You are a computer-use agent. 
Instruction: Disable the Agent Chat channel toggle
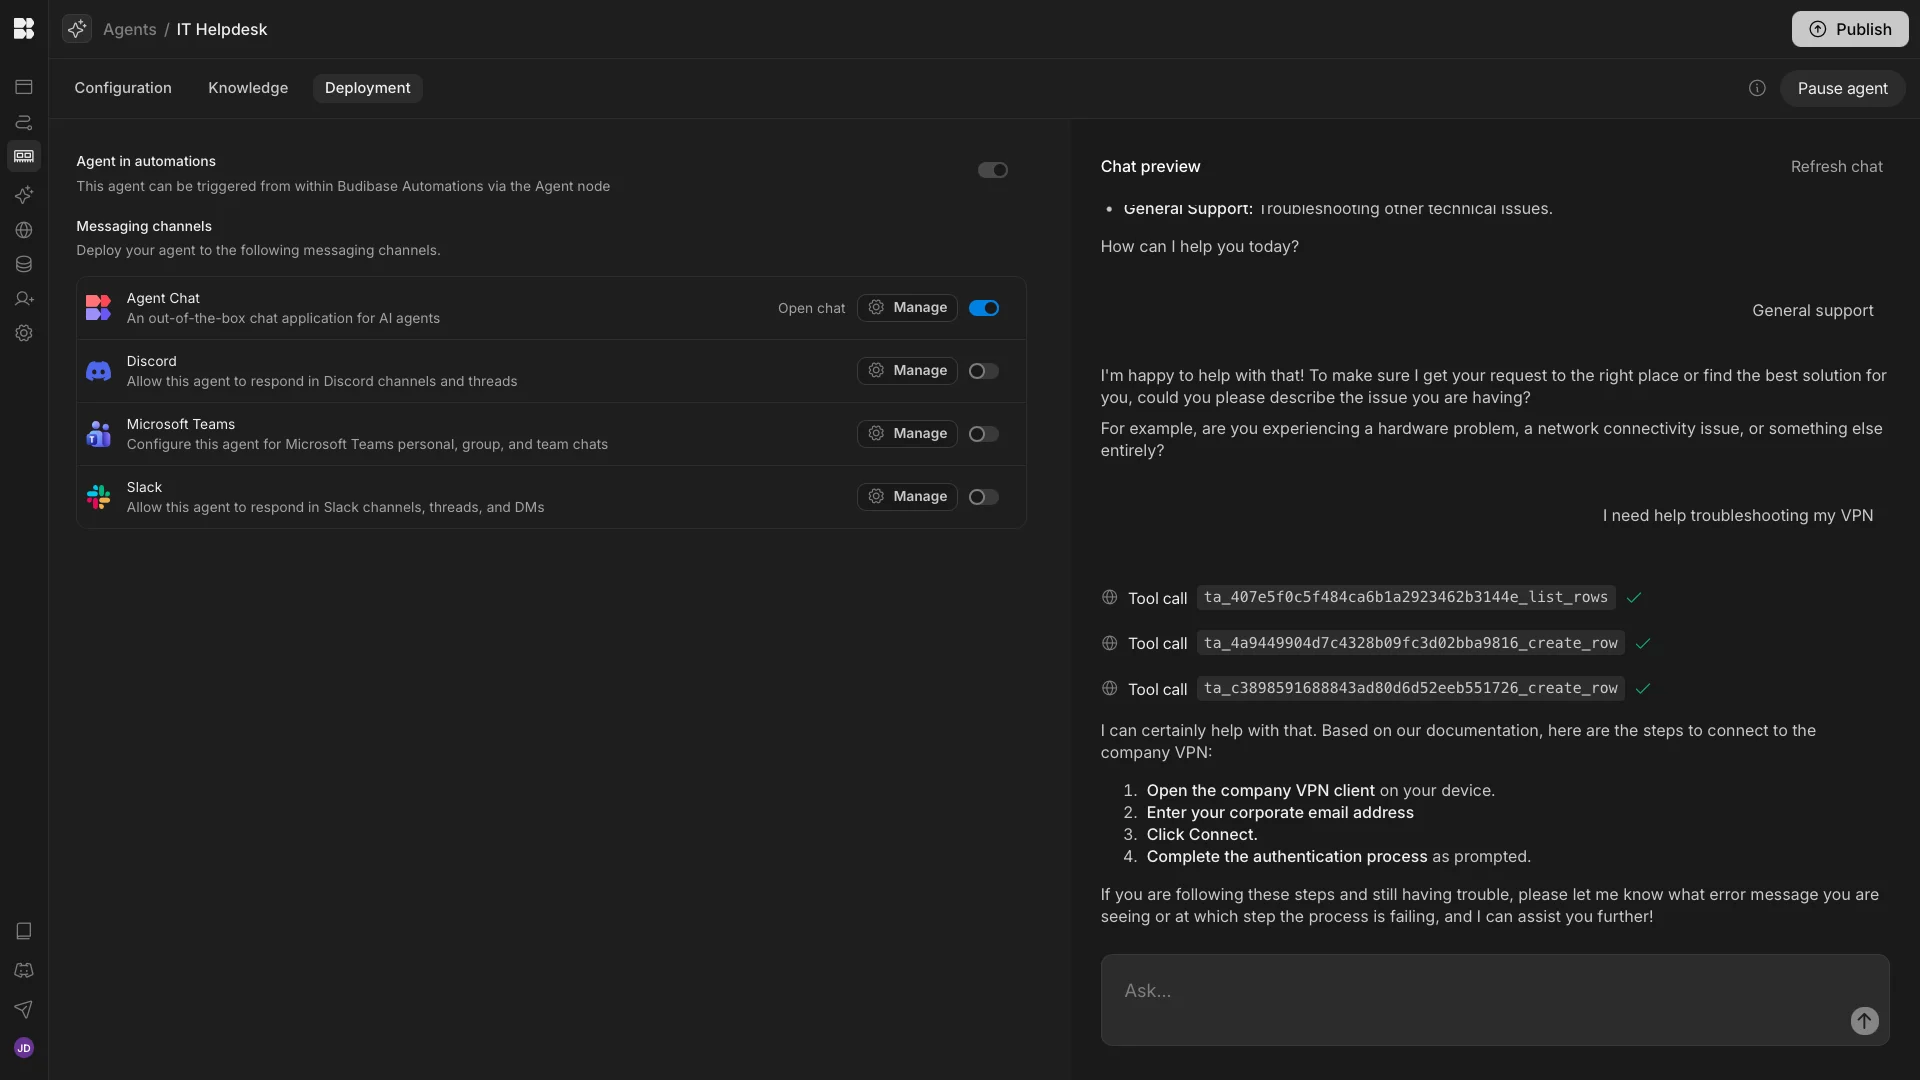coord(983,308)
